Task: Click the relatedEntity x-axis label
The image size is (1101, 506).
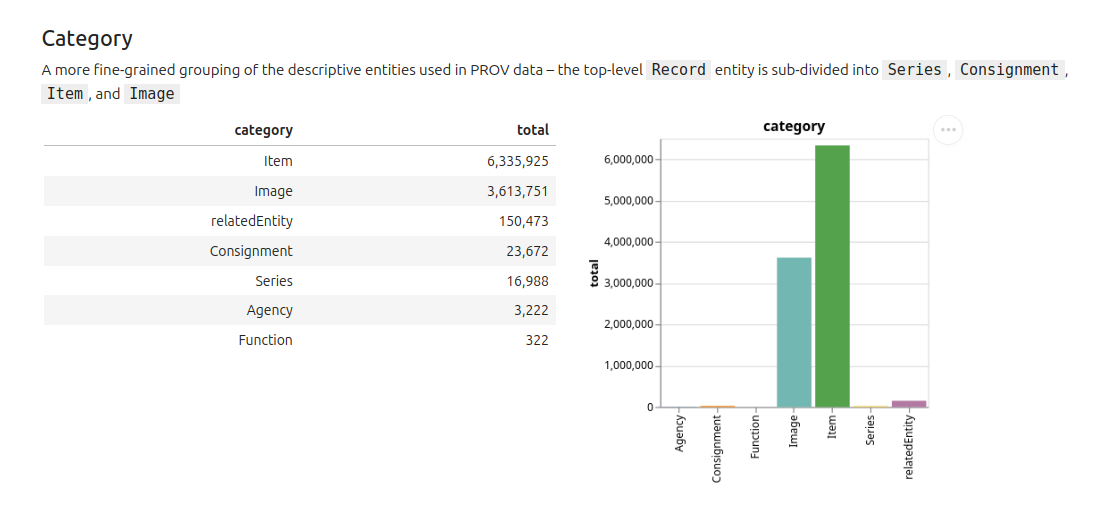Action: pos(909,446)
